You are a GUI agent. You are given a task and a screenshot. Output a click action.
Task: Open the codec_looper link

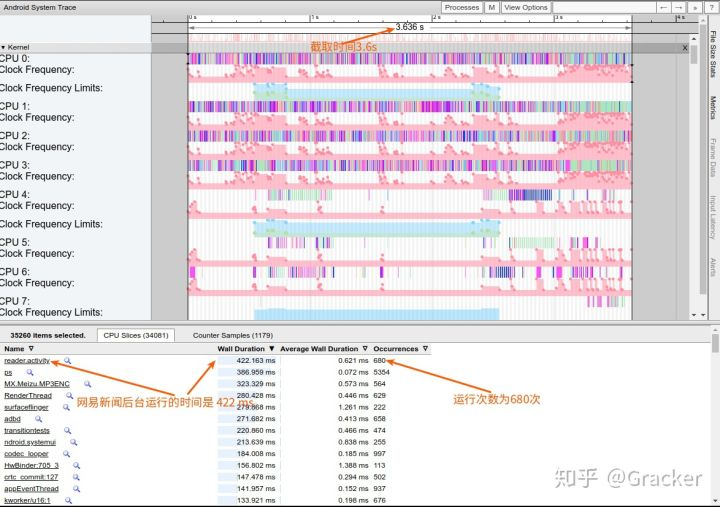point(26,454)
